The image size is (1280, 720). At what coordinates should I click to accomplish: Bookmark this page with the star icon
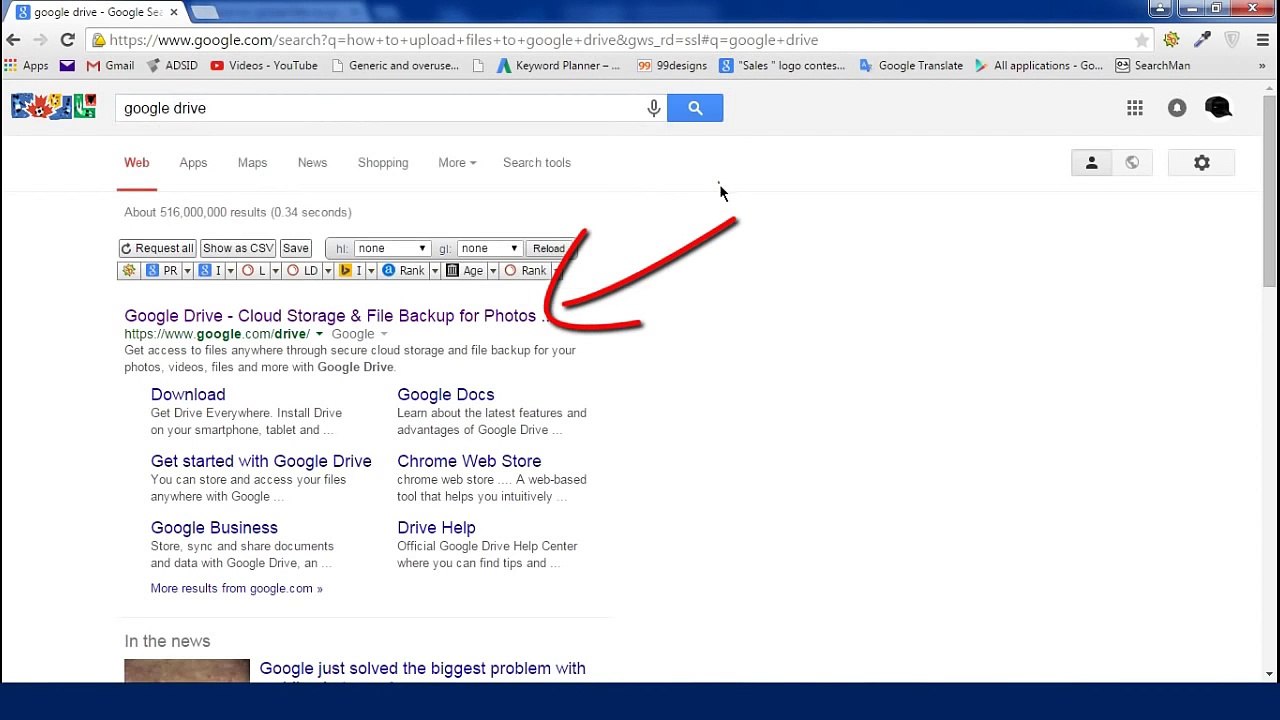tap(1141, 40)
